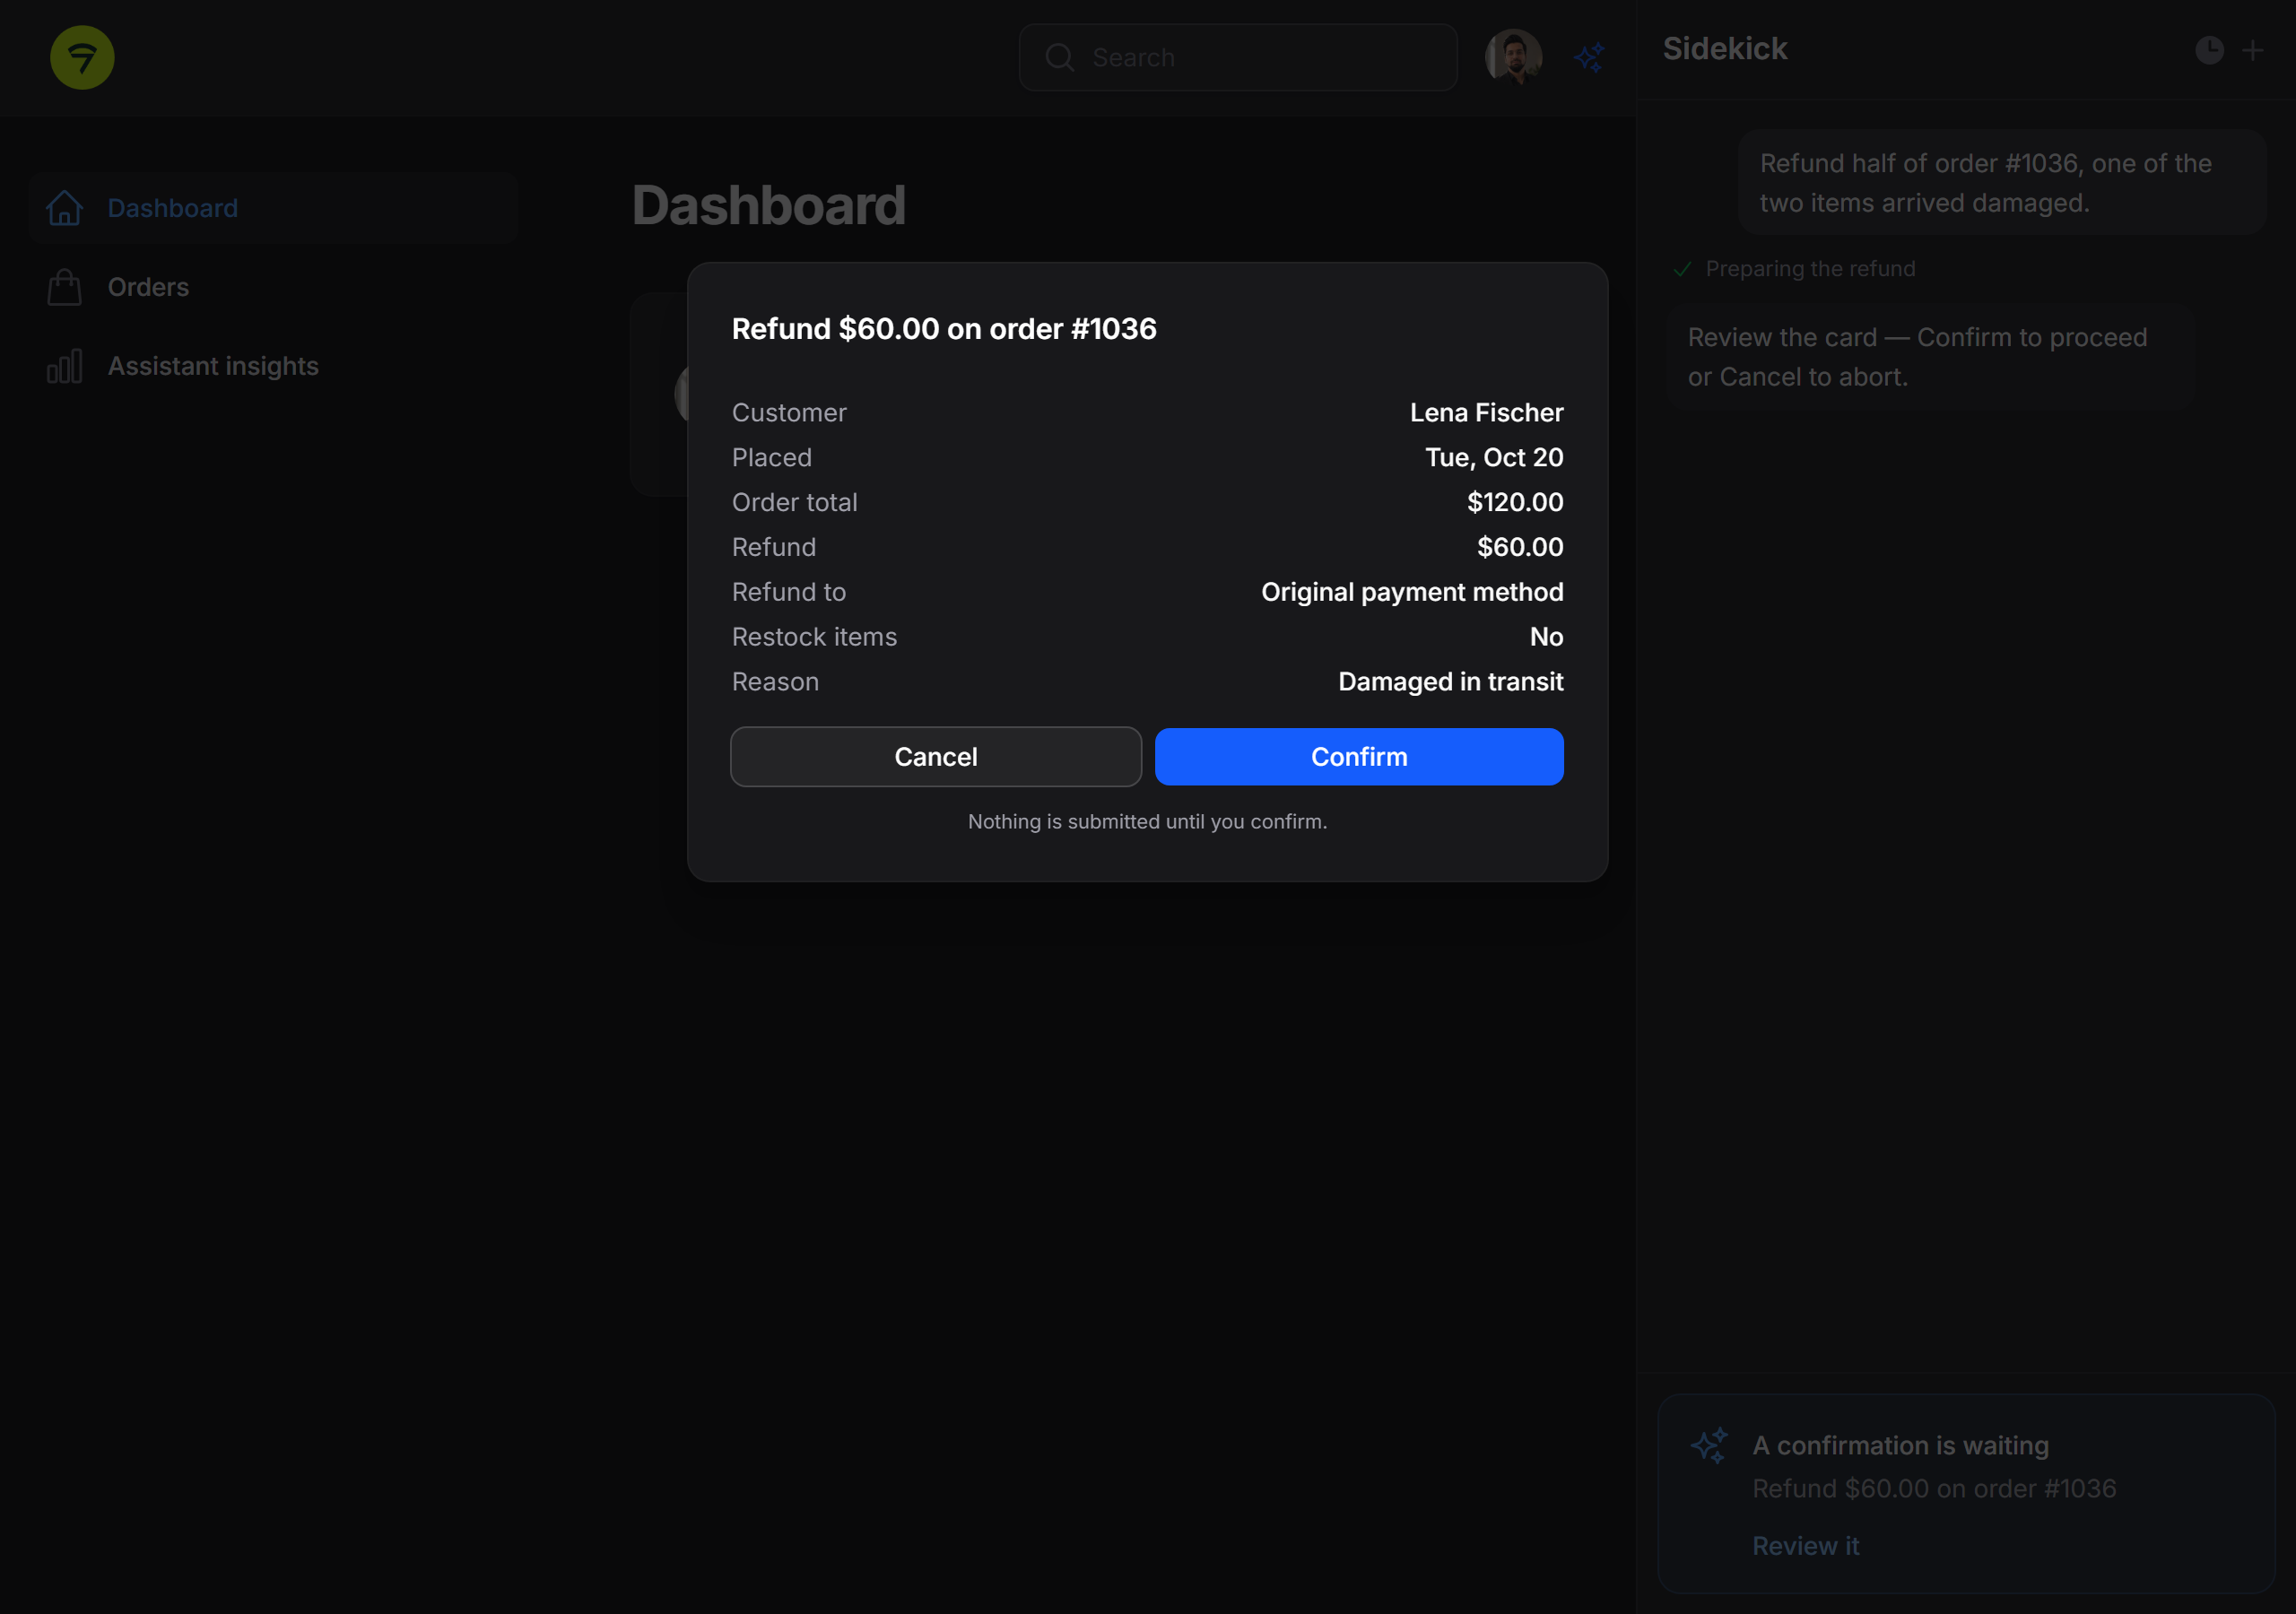Click A confirmation is waiting heading
The image size is (2296, 1614).
point(1900,1445)
